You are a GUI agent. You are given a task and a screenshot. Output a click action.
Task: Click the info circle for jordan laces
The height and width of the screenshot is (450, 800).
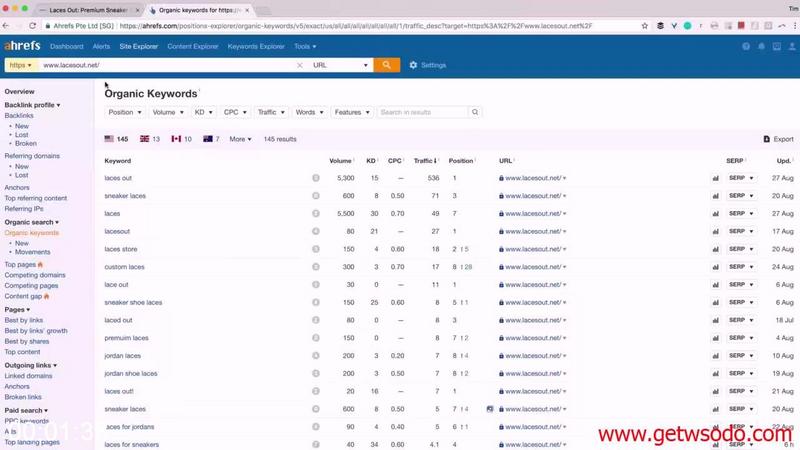[x=316, y=356]
